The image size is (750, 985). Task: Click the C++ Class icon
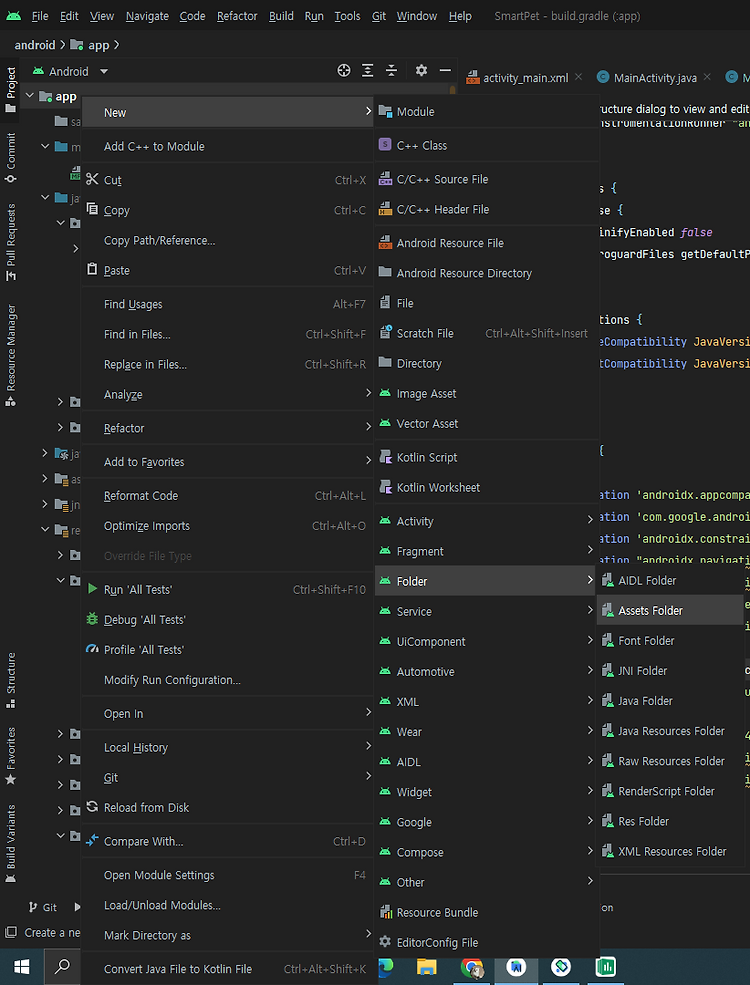386,145
